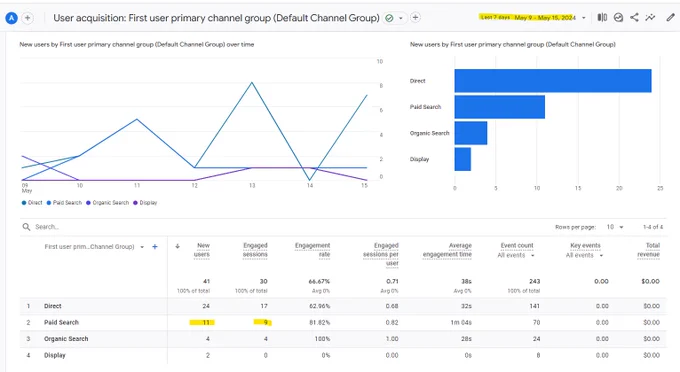Click the 'Event count' column header
This screenshot has width=680, height=372.
click(x=517, y=245)
